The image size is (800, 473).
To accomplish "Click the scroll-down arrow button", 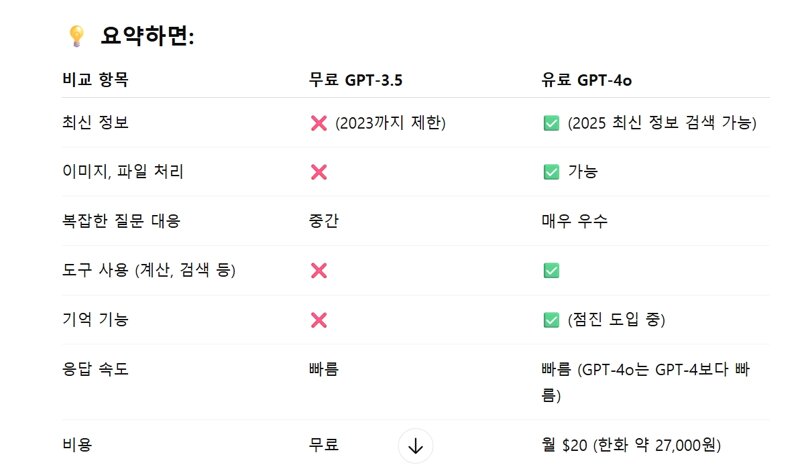I will [415, 446].
